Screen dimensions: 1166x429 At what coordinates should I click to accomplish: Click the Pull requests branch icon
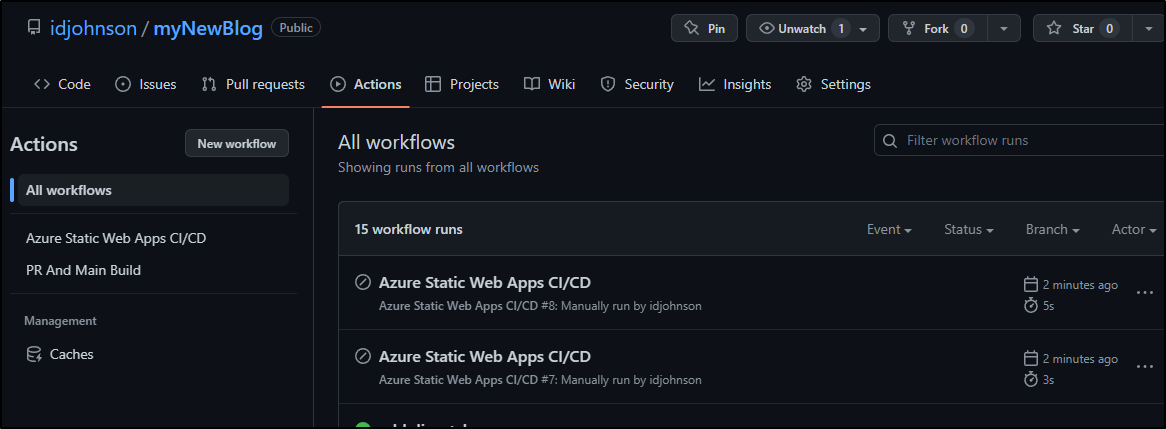tap(209, 84)
